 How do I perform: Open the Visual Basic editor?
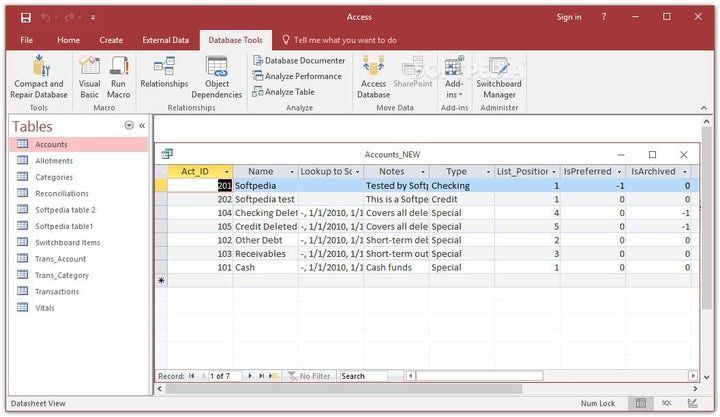[x=90, y=67]
